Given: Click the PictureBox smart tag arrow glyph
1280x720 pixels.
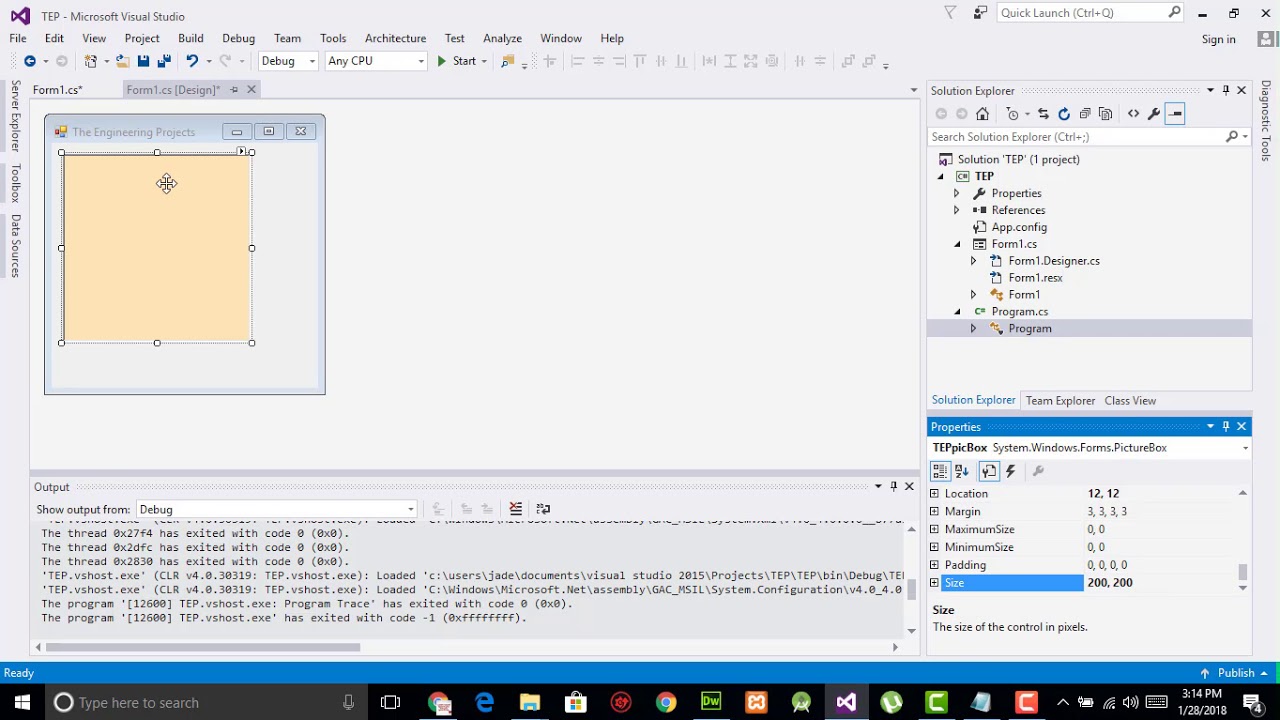Looking at the screenshot, I should pyautogui.click(x=241, y=151).
